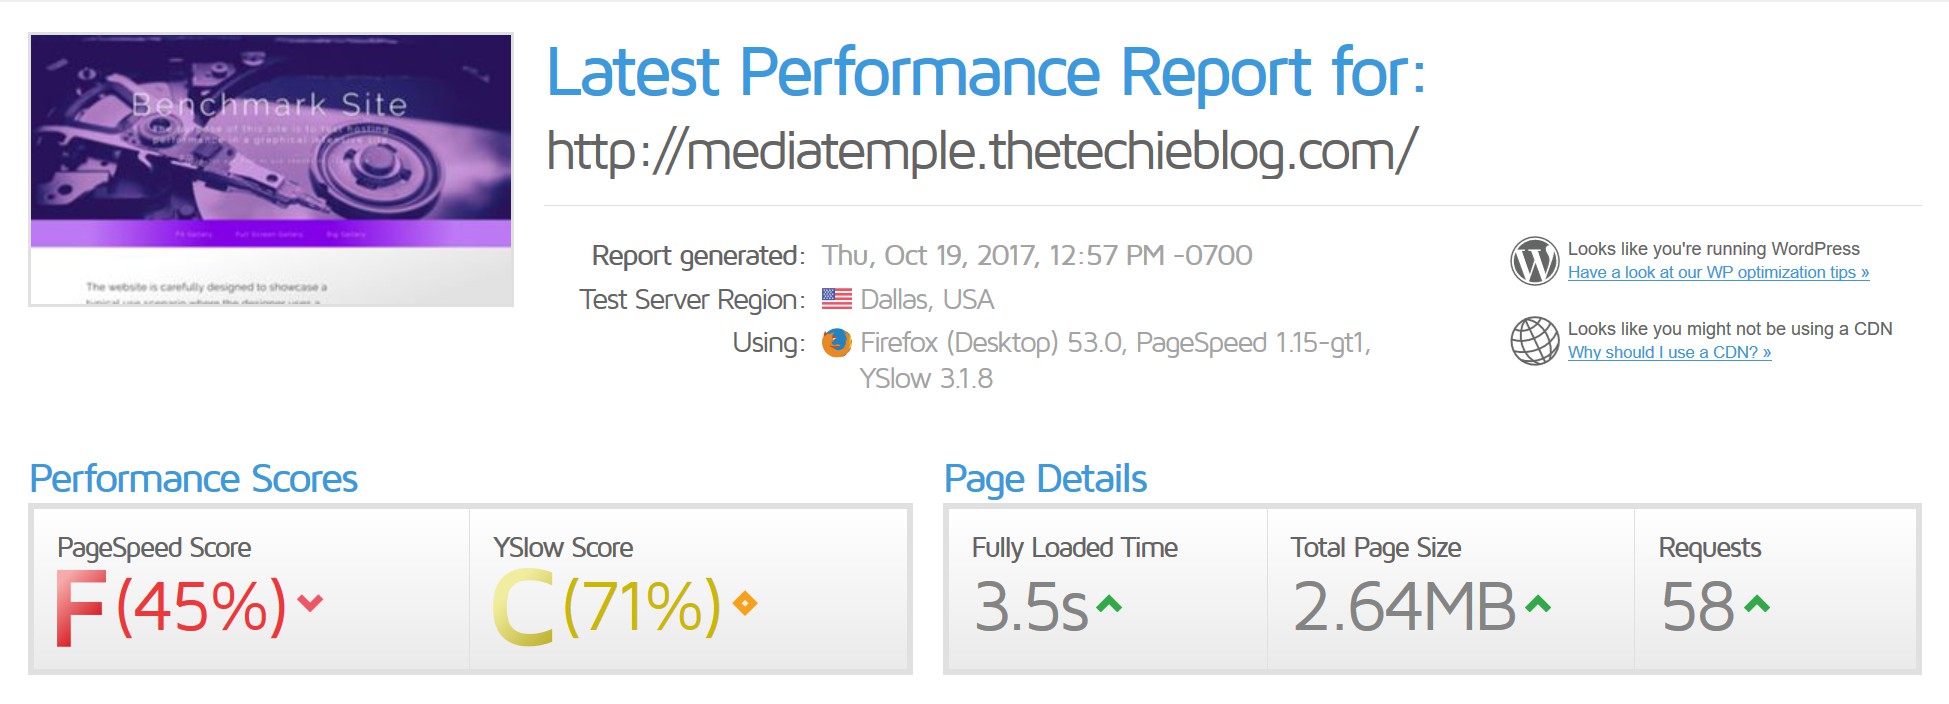The image size is (1949, 704).
Task: Click the orange diamond beside YSlow Score
Action: [745, 603]
